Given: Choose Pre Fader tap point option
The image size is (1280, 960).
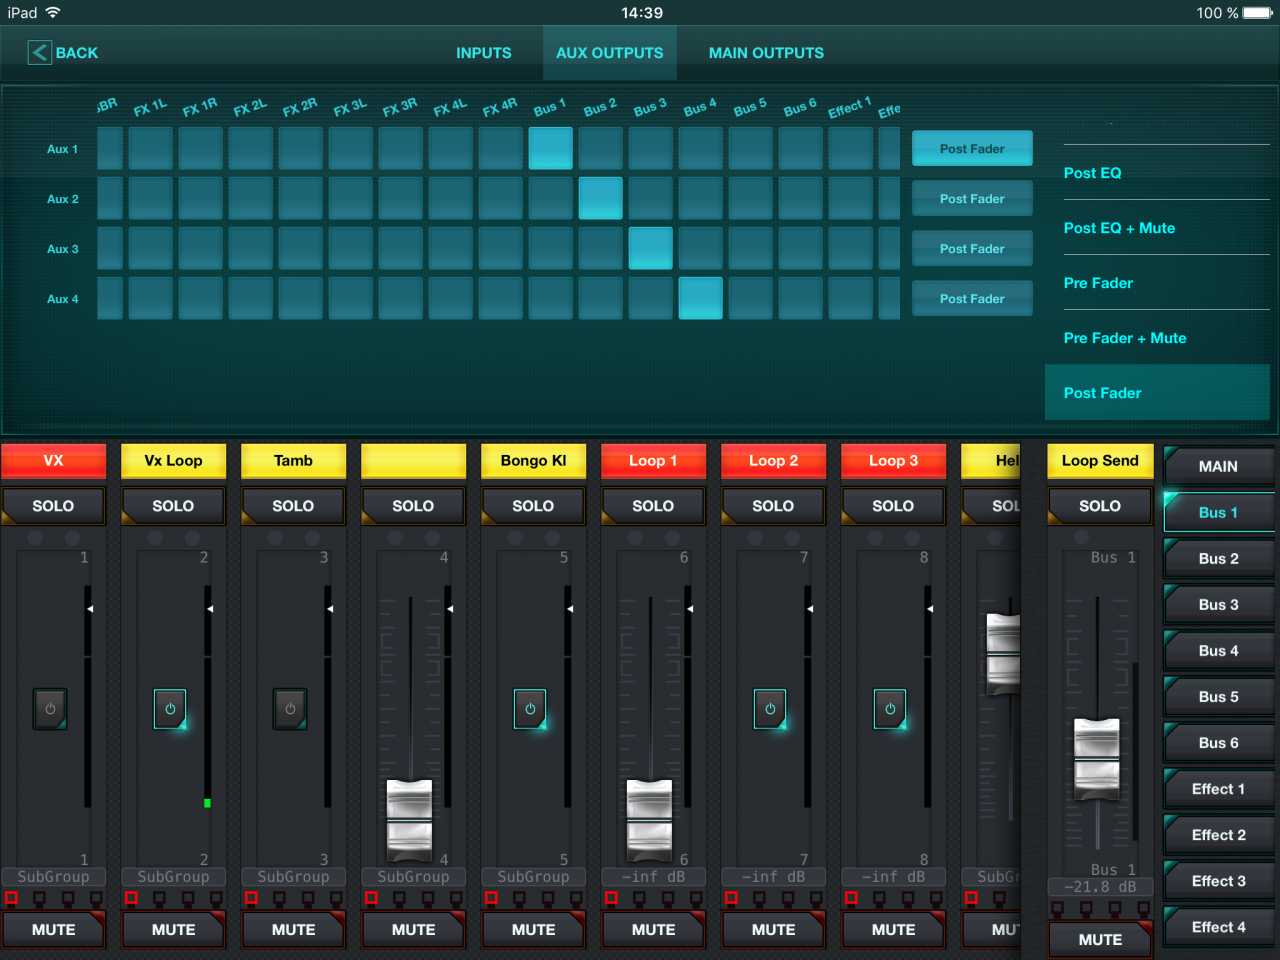Looking at the screenshot, I should [x=1157, y=283].
